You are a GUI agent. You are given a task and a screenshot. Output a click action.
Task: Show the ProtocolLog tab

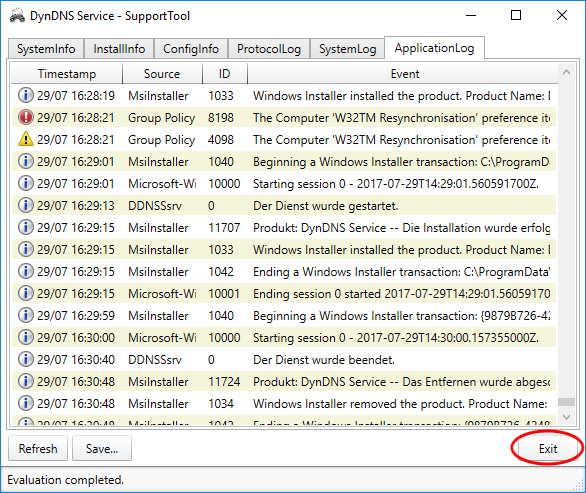269,49
